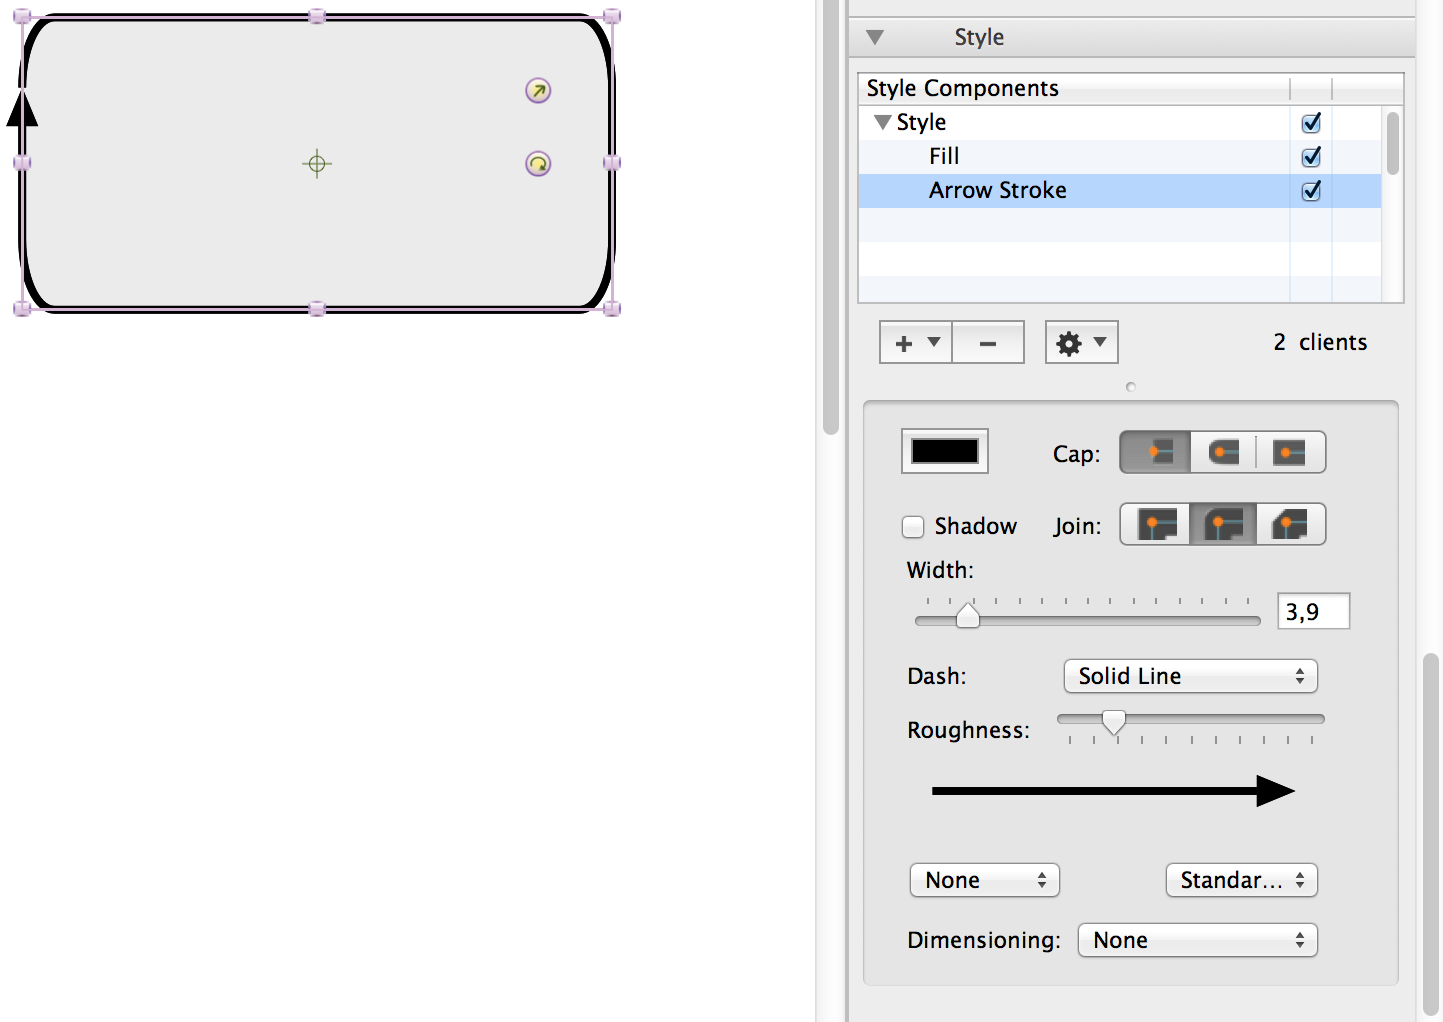Screen dimensions: 1443x1022
Task: Choose the miter join icon
Action: pyautogui.click(x=1155, y=524)
